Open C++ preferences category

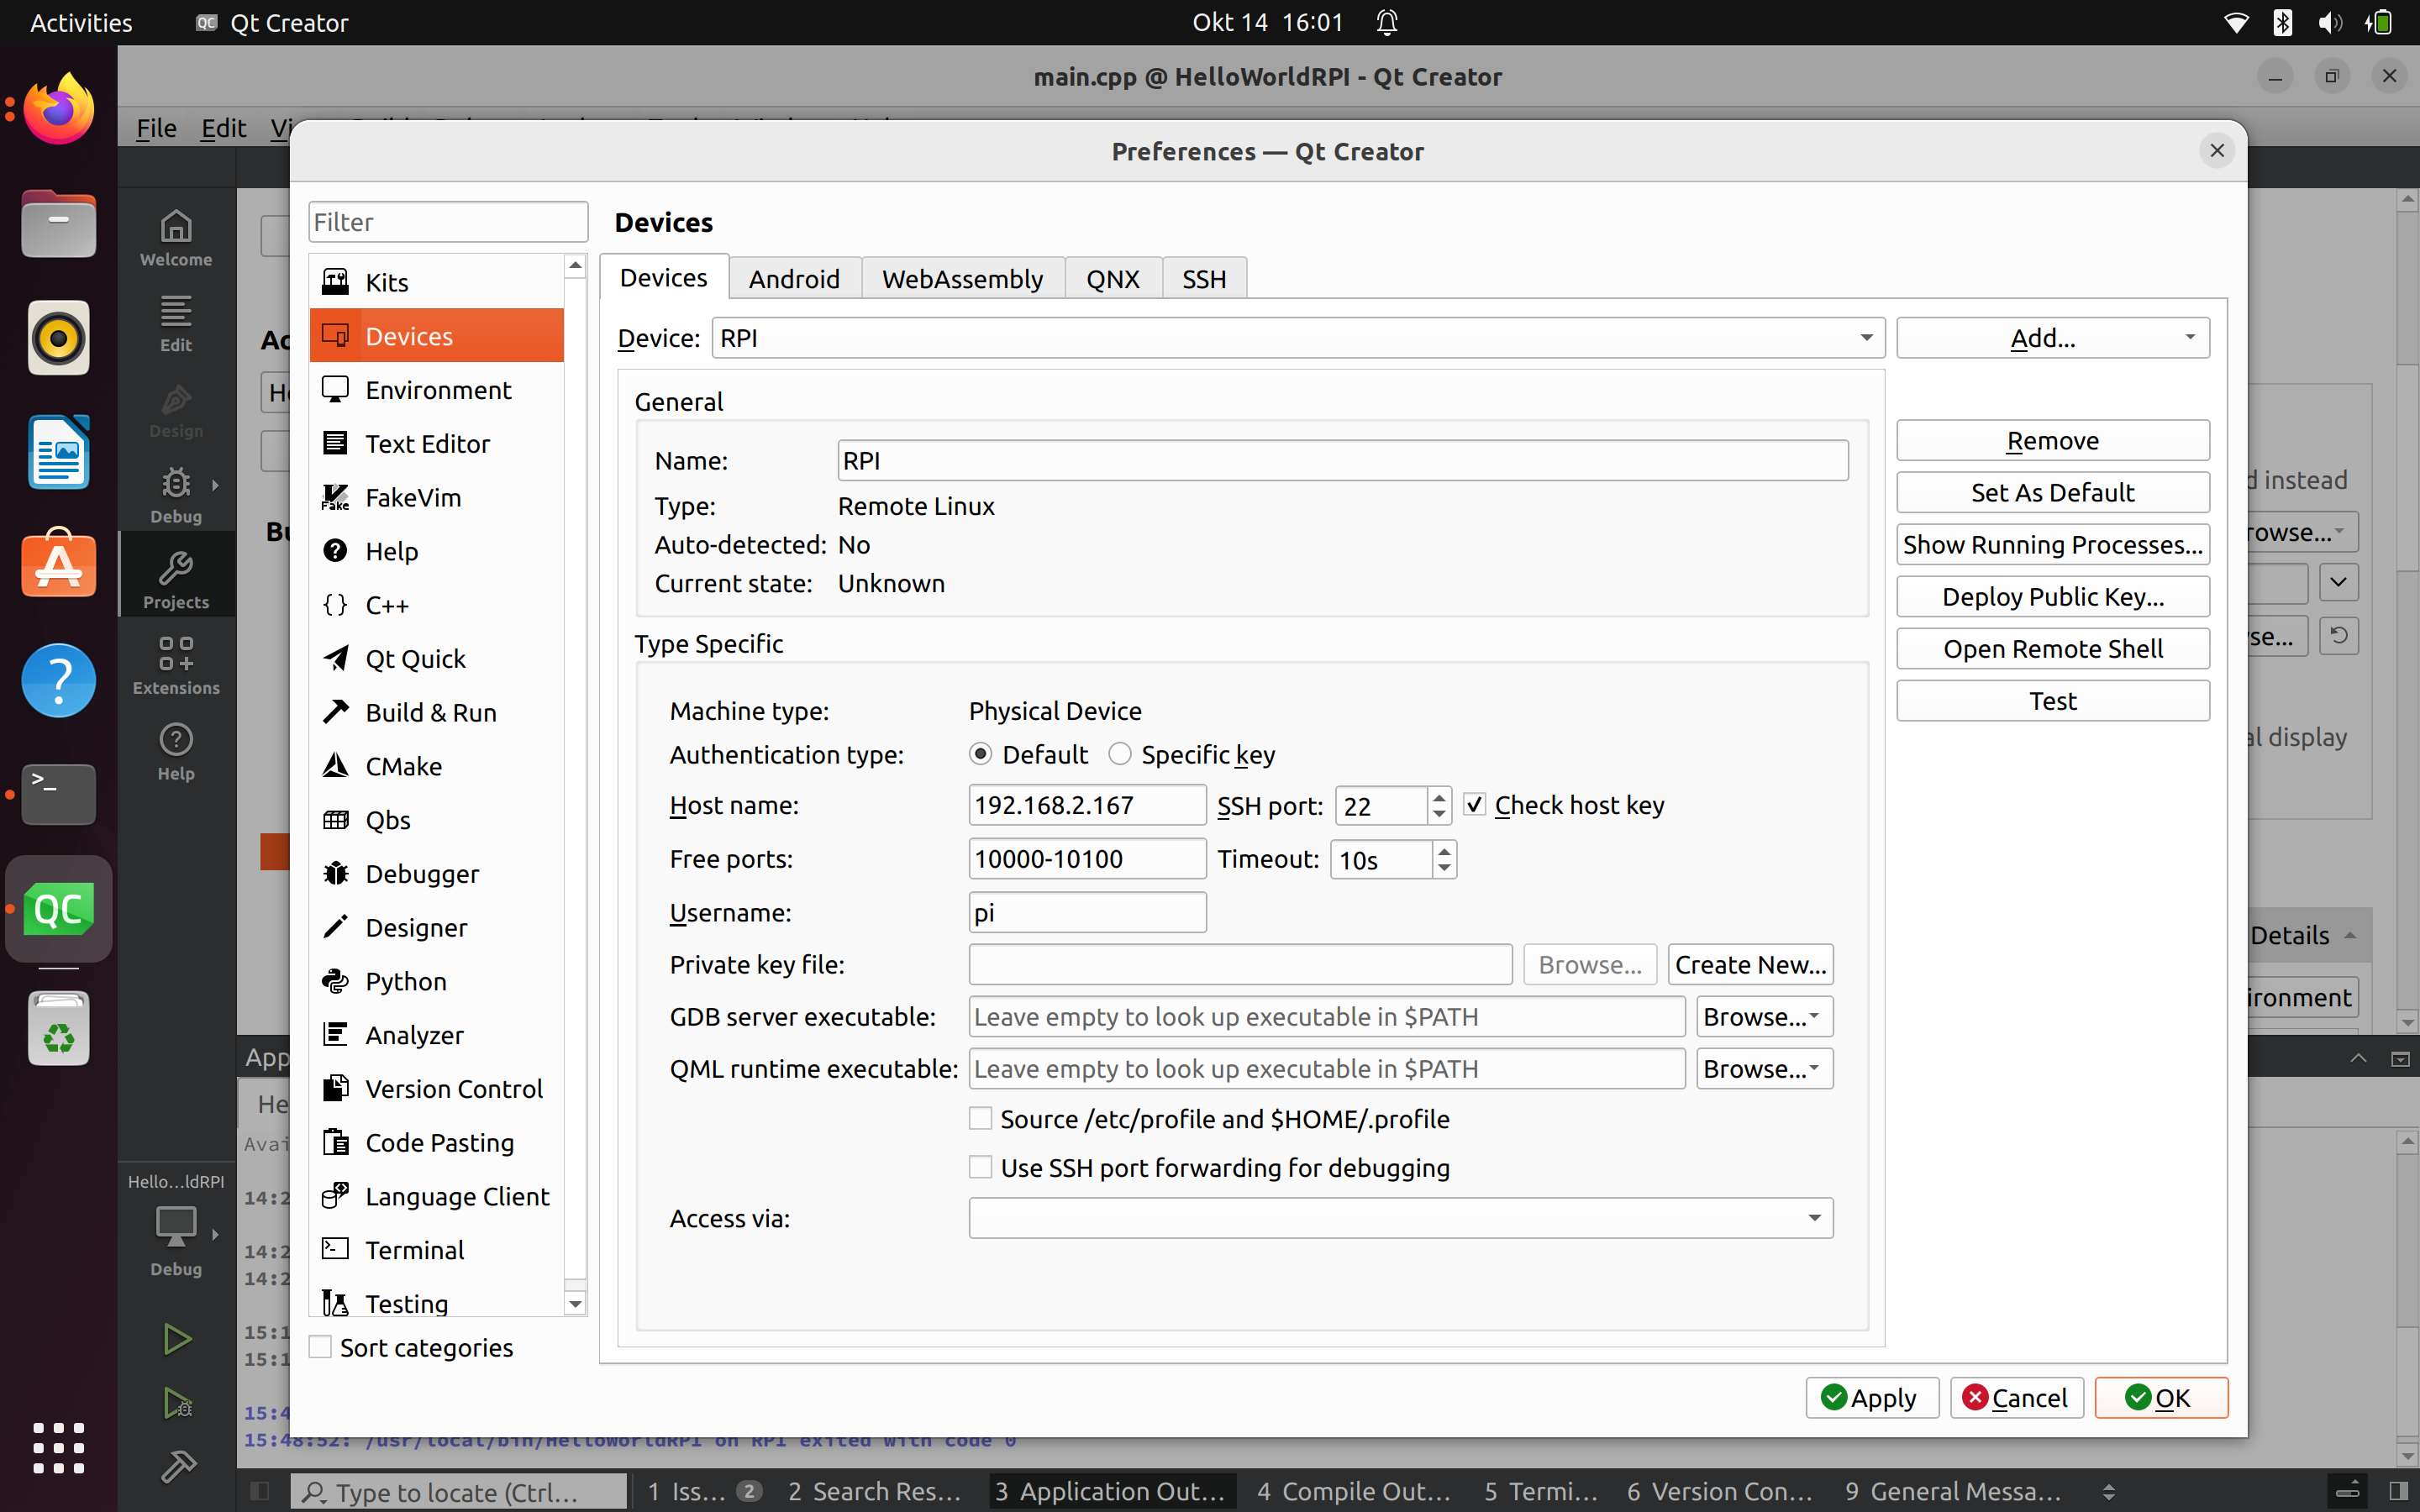click(x=437, y=605)
